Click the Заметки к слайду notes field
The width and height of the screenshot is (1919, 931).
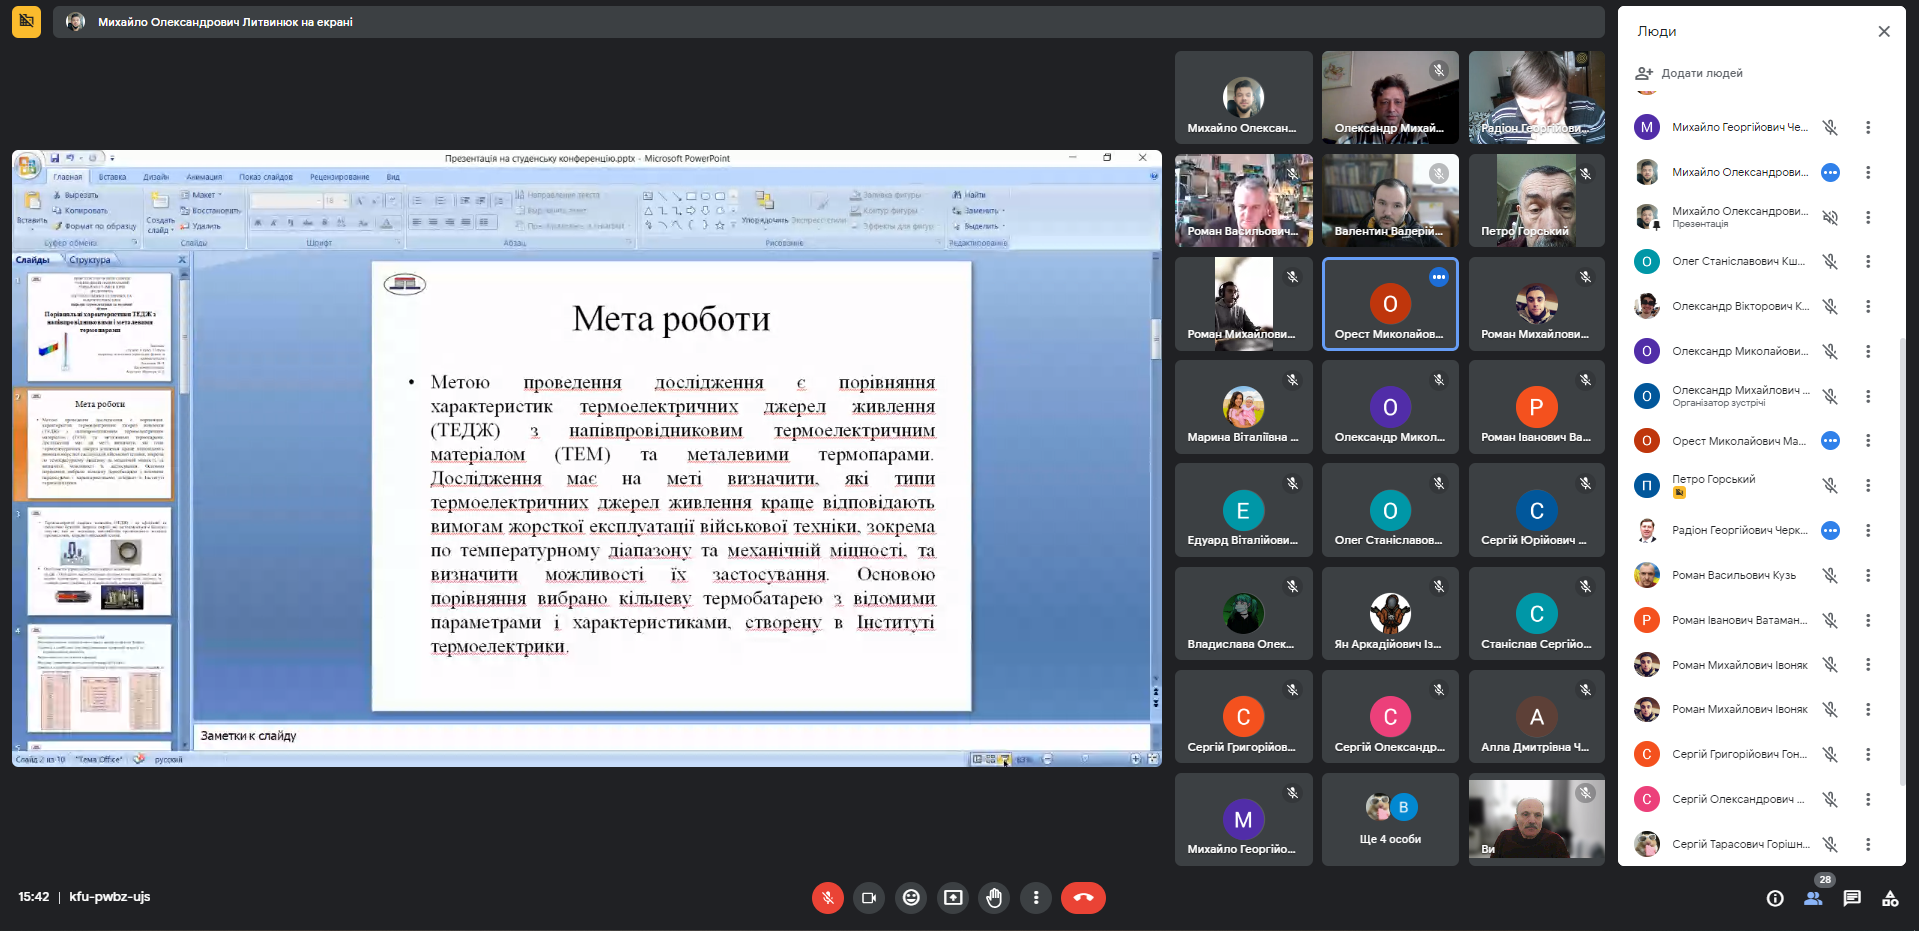tap(670, 736)
